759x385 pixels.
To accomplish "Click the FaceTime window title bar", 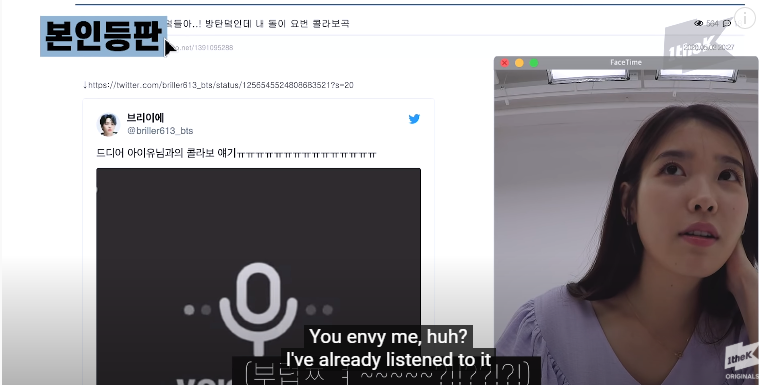I will [x=626, y=62].
